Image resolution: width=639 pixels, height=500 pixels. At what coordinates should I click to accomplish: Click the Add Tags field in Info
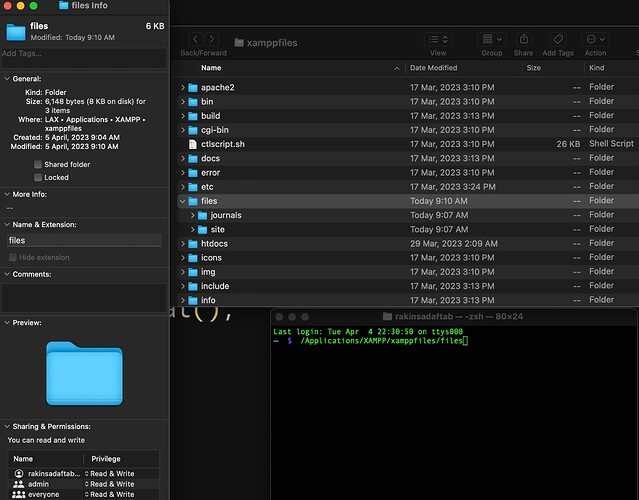pos(84,58)
